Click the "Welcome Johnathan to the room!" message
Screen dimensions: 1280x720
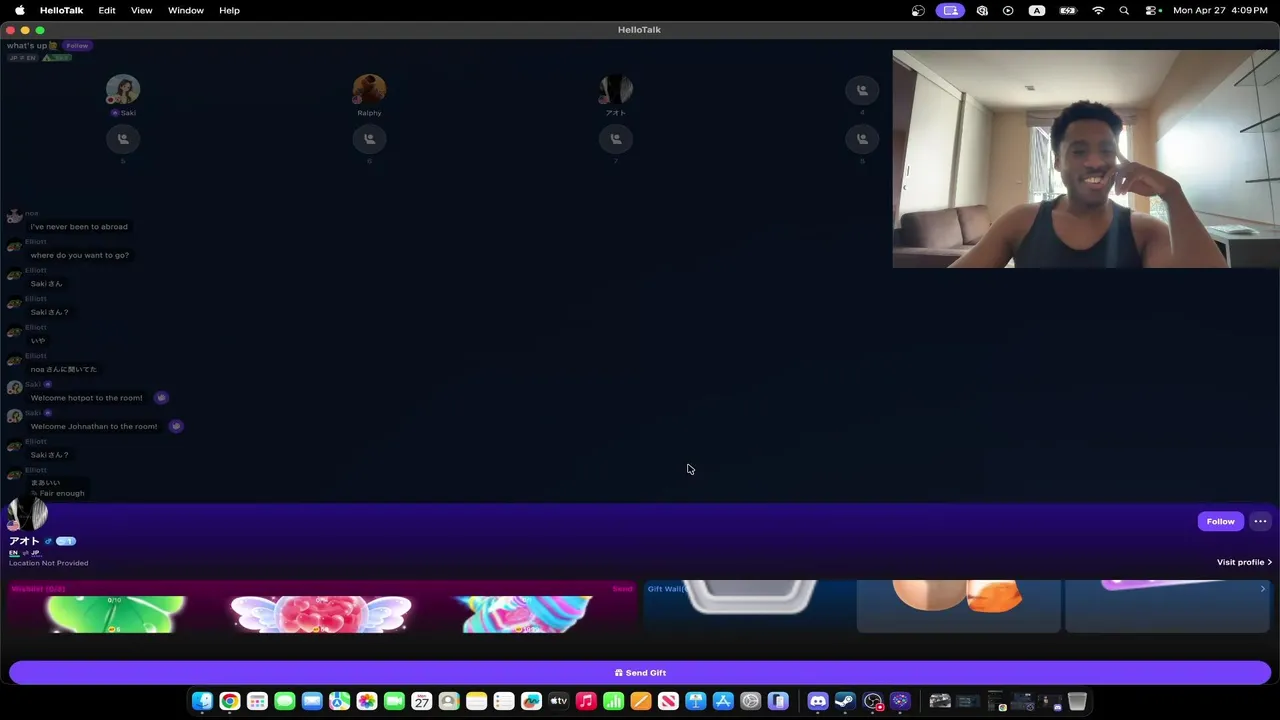tap(94, 426)
